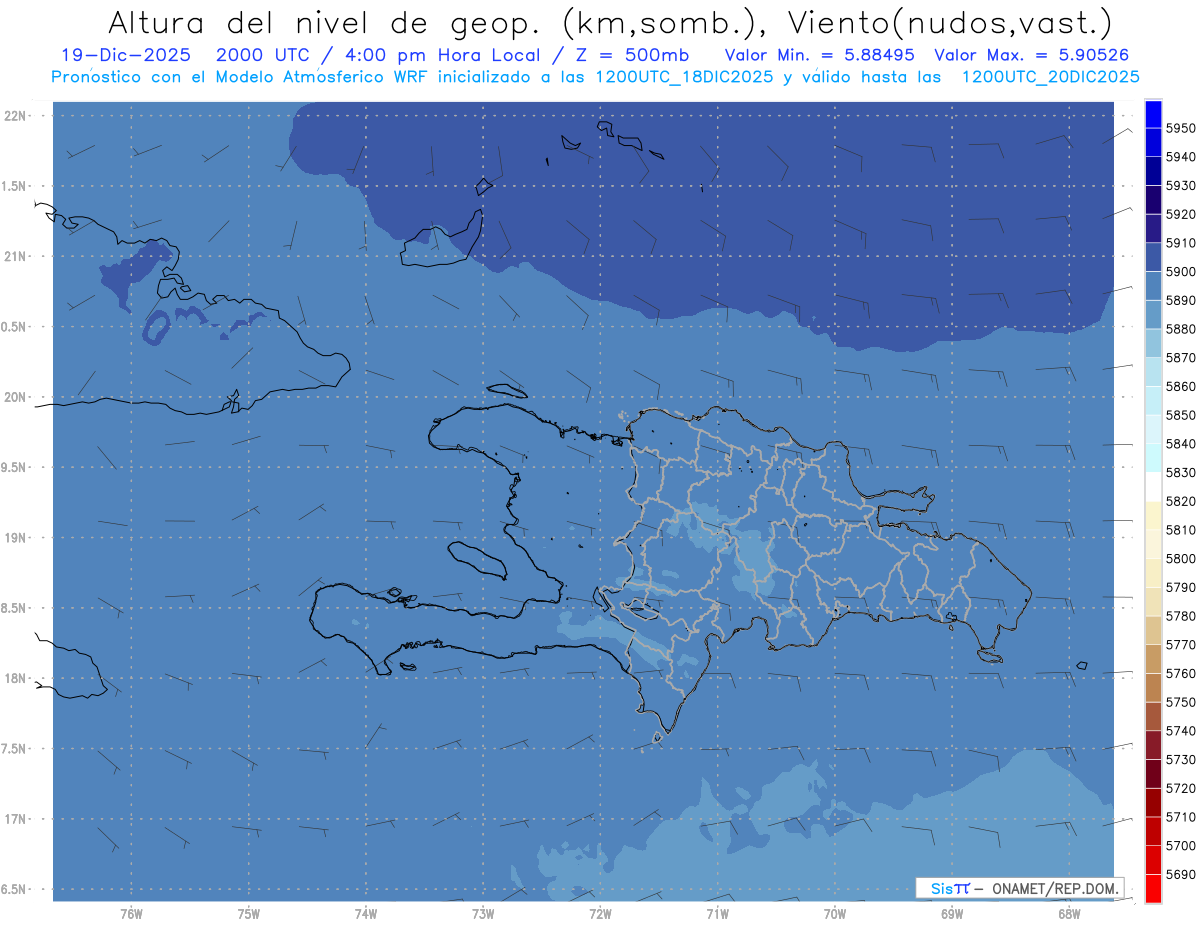Click the 5710 colorbar label
Viewport: 1200px width, 927px height.
point(1181,816)
